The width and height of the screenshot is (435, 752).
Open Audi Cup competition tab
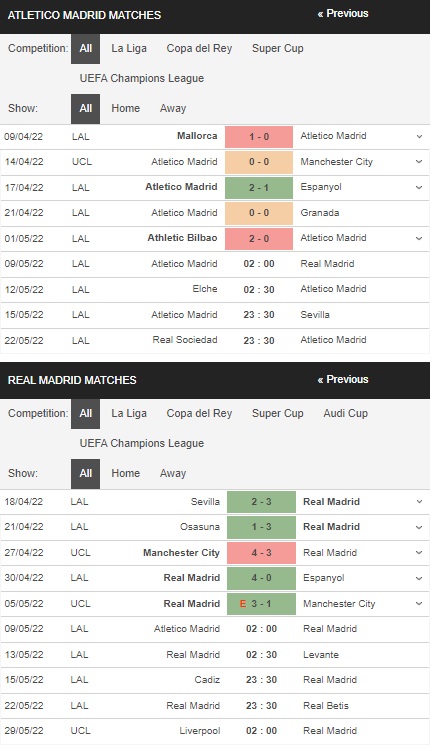click(345, 413)
